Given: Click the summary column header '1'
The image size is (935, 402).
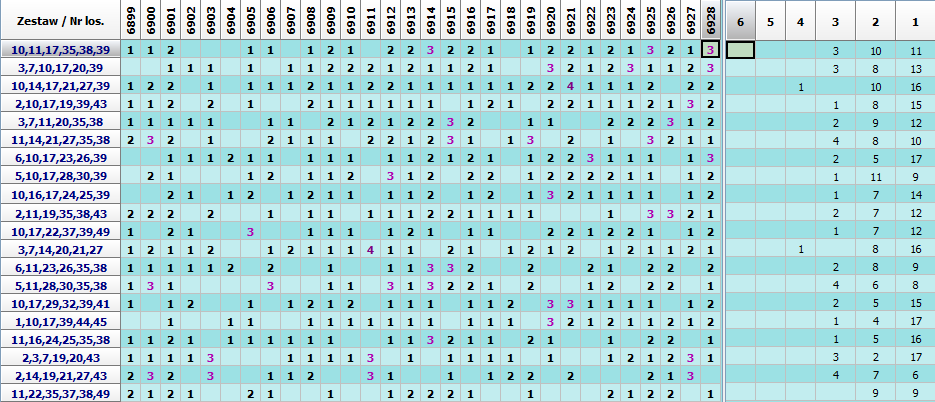Looking at the screenshot, I should point(916,20).
